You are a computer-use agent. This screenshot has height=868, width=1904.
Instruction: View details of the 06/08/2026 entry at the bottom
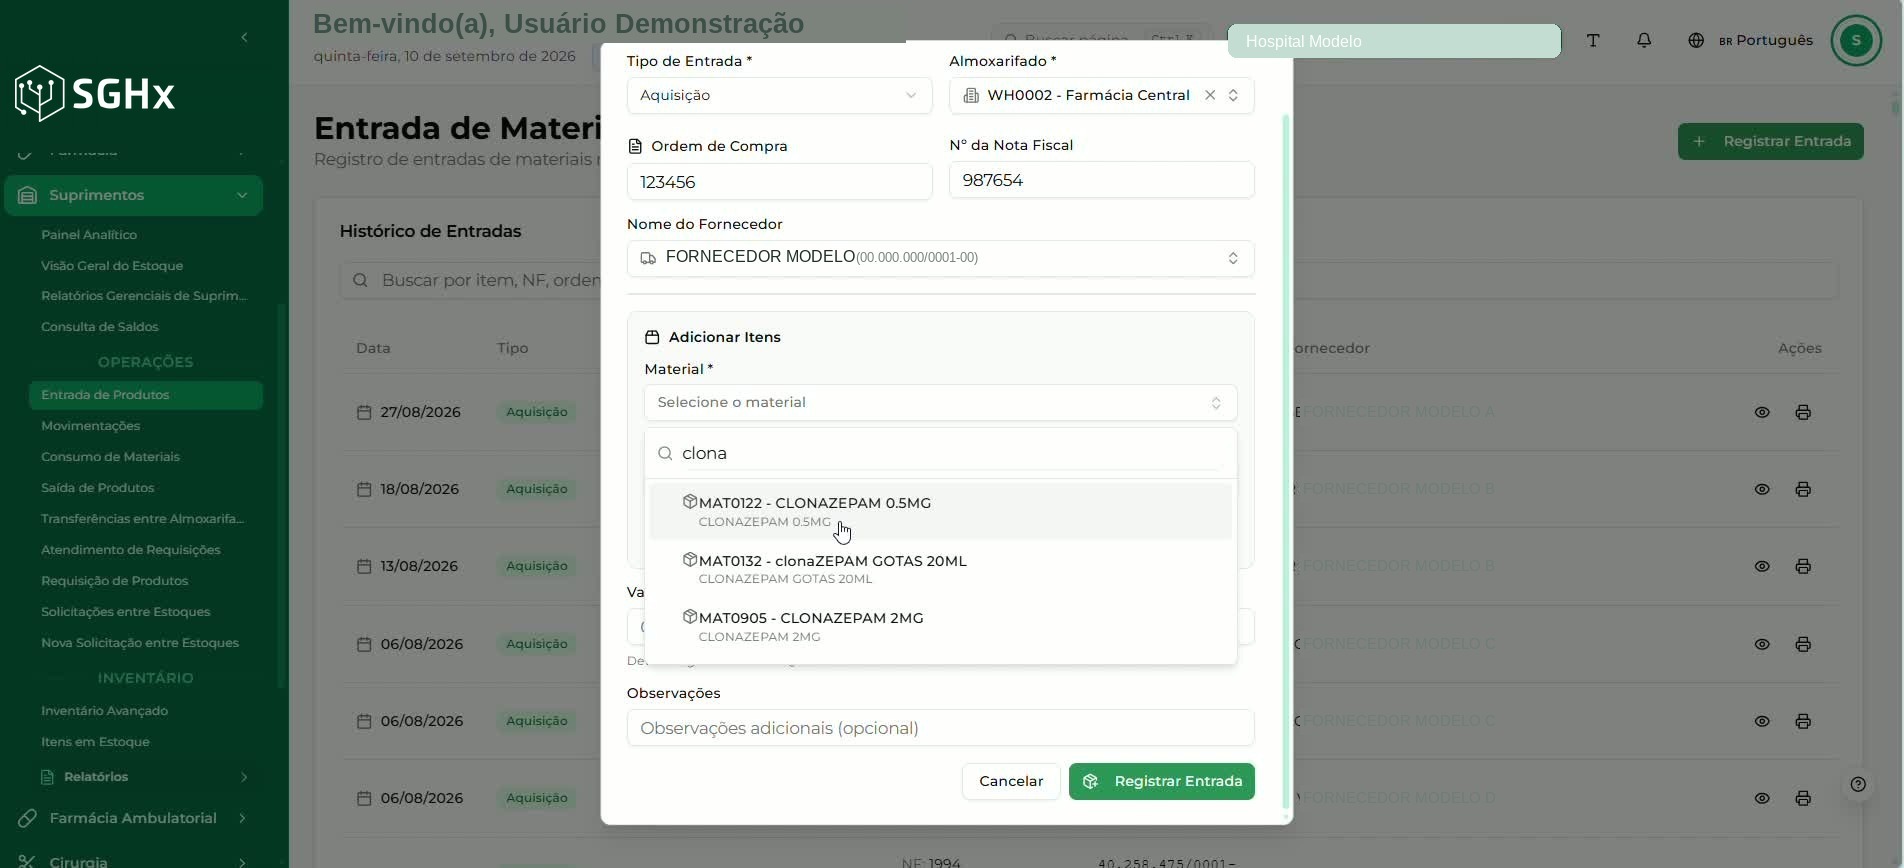click(1762, 798)
